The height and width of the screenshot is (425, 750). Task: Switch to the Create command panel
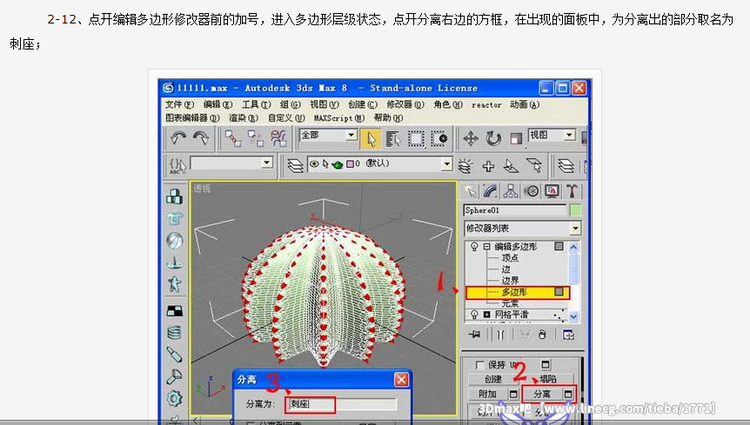(471, 191)
